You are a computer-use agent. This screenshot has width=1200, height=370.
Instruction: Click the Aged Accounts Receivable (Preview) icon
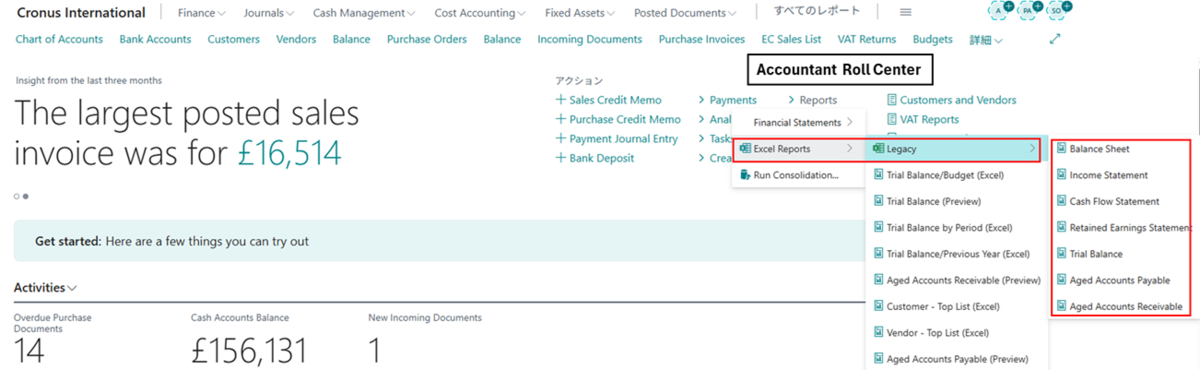tap(879, 280)
